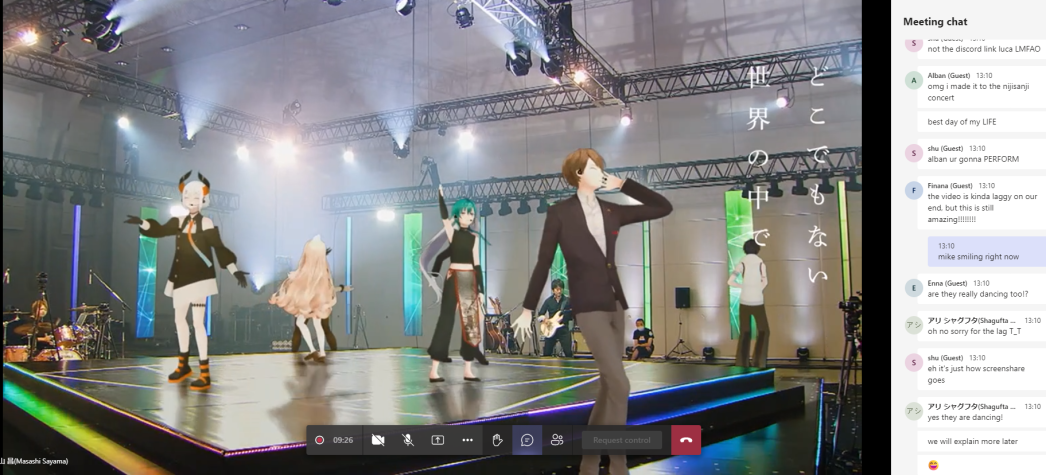Click the red recording indicator icon
The height and width of the screenshot is (475, 1046).
[x=320, y=440]
